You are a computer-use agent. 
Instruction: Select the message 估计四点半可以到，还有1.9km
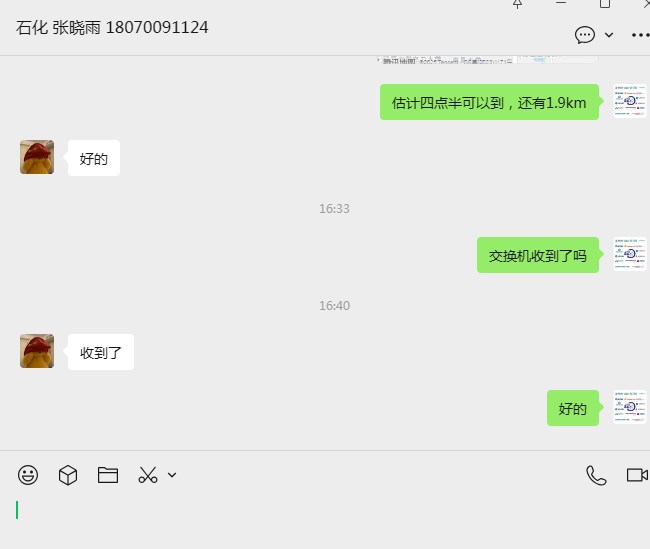489,102
